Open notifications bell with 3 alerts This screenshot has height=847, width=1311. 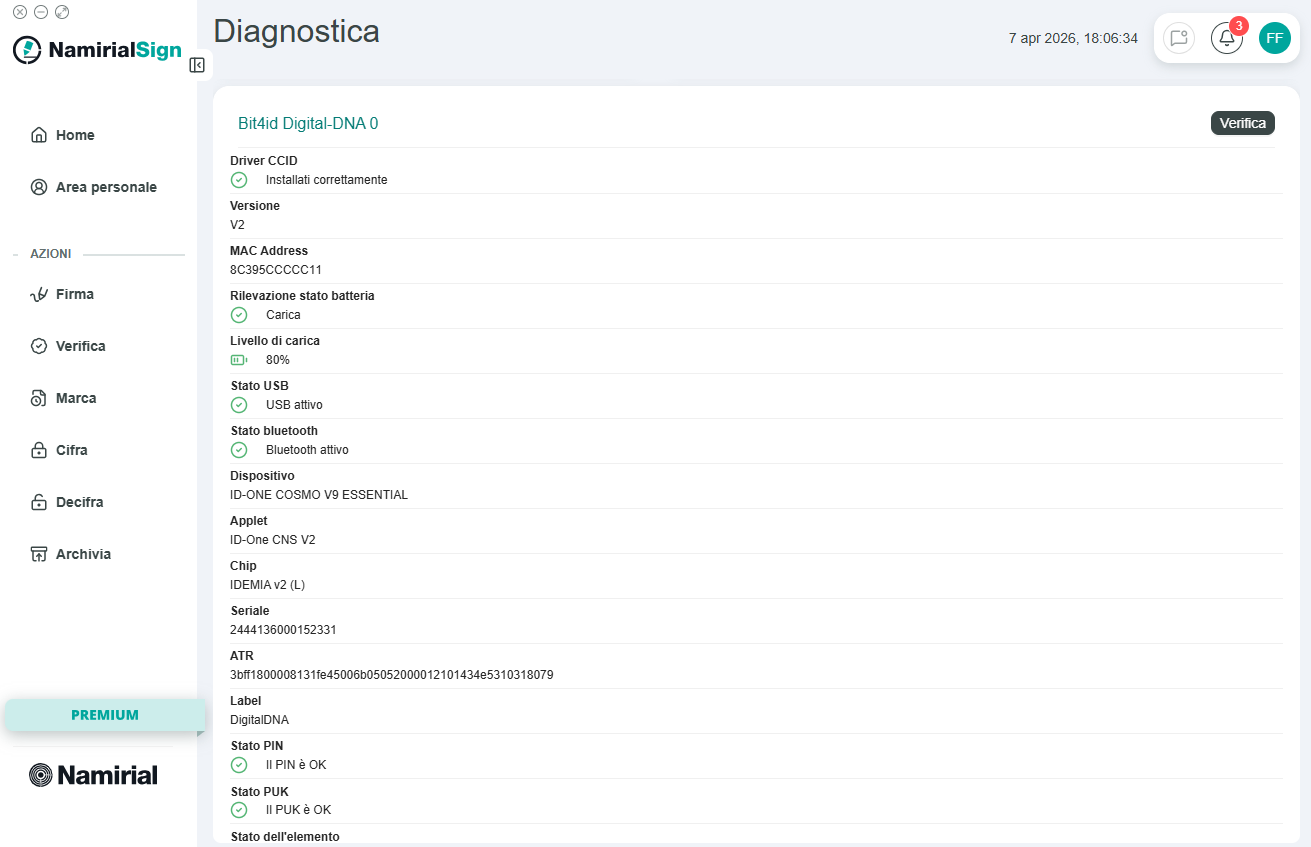(1227, 38)
